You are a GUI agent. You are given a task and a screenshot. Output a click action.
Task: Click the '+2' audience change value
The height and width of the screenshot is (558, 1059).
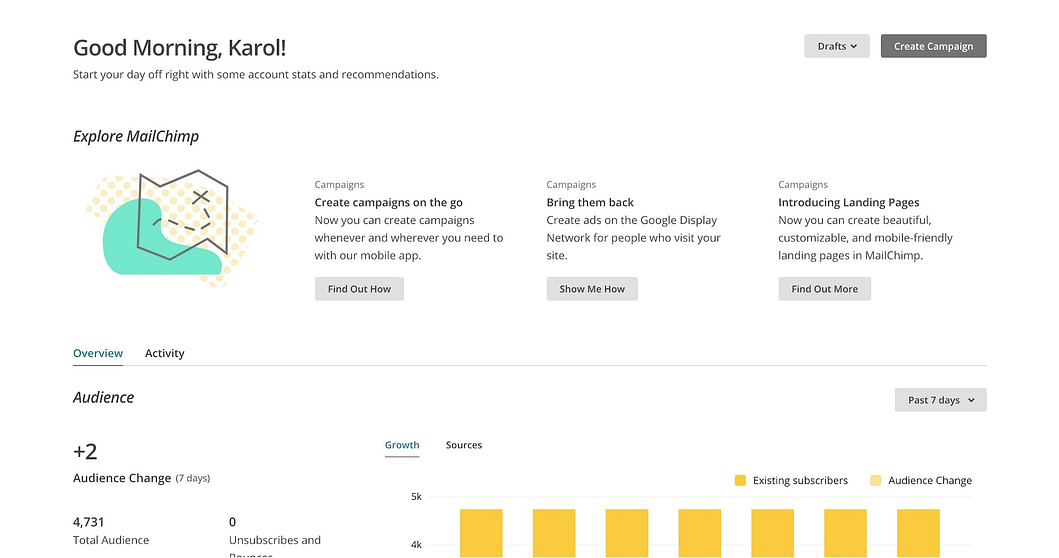click(x=85, y=451)
